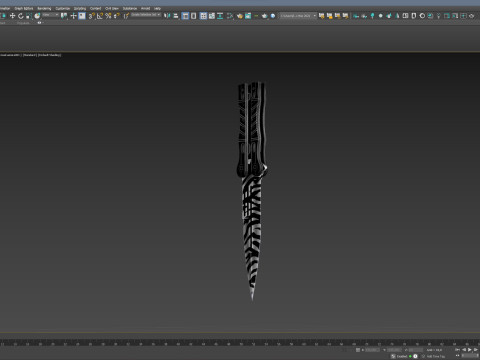Click the blue globe cloud render icon
Image resolution: width=480 pixels, height=360 pixels.
click(x=273, y=16)
